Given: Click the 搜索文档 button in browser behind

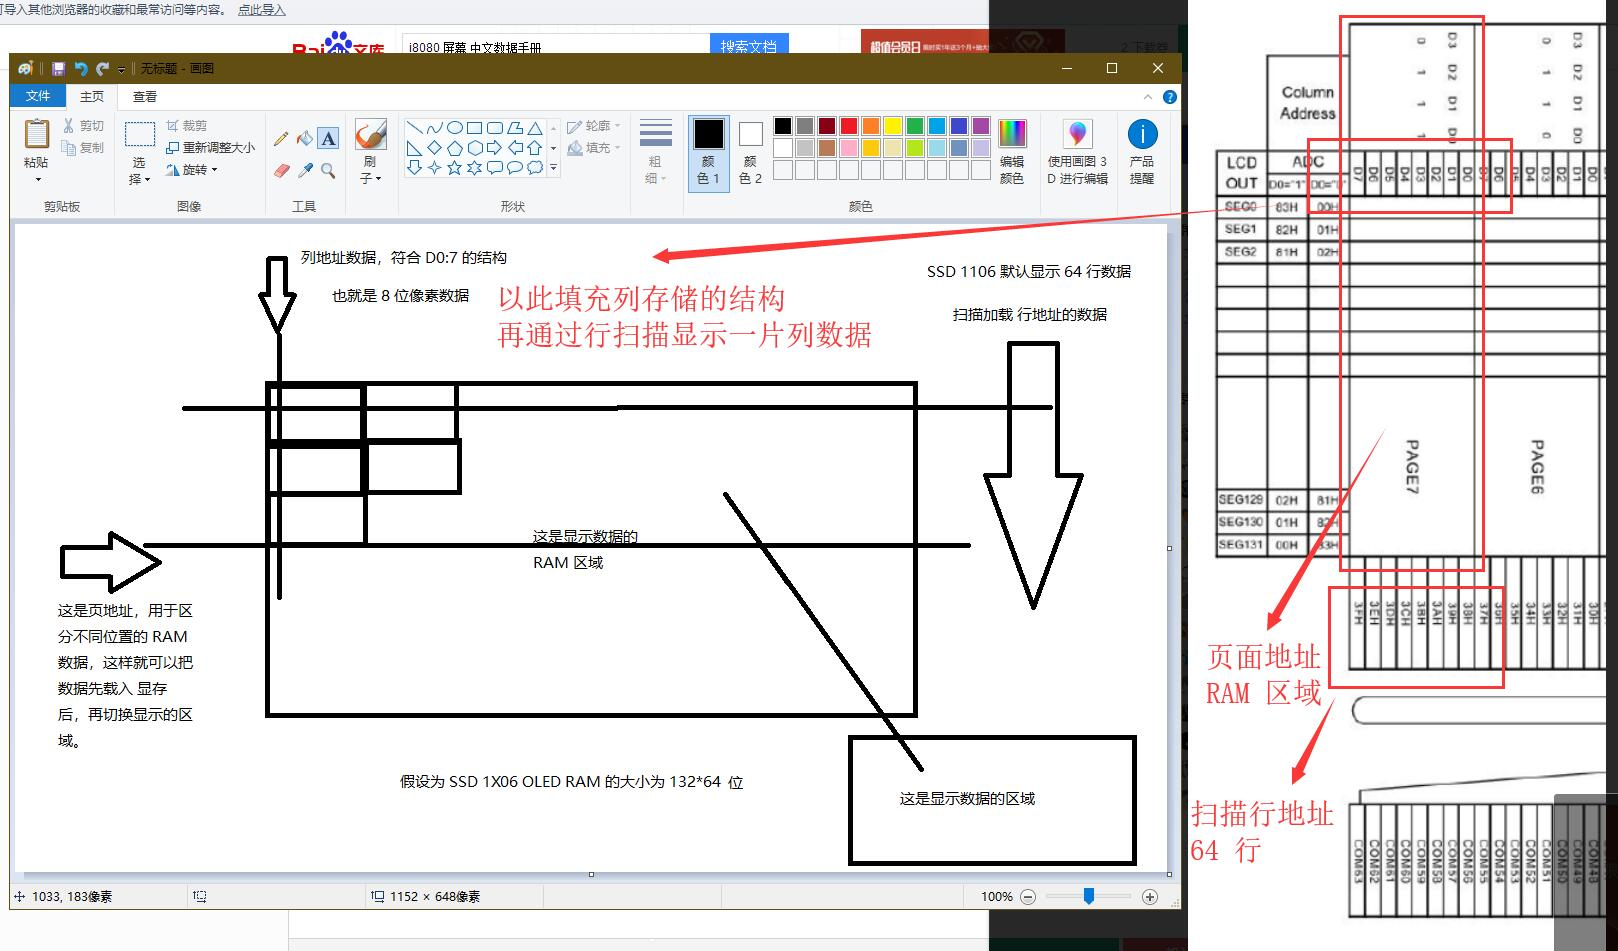Looking at the screenshot, I should point(749,46).
